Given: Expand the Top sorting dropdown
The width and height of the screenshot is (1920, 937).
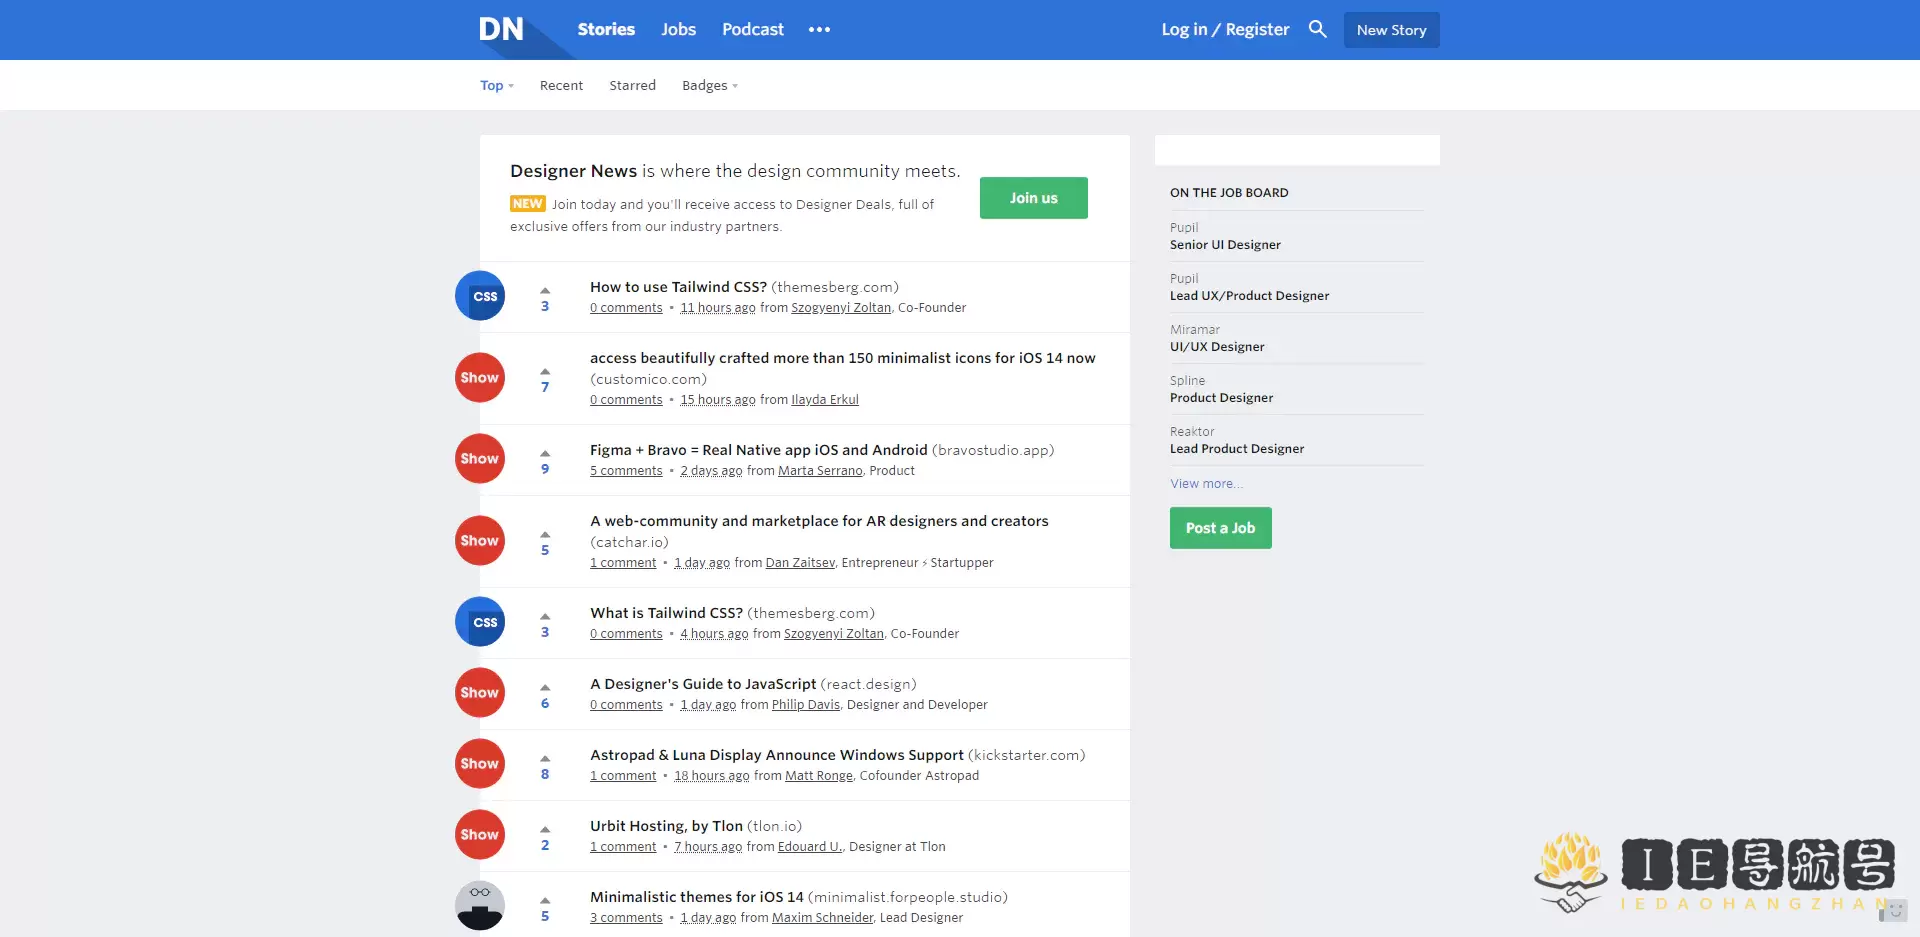Looking at the screenshot, I should point(497,85).
